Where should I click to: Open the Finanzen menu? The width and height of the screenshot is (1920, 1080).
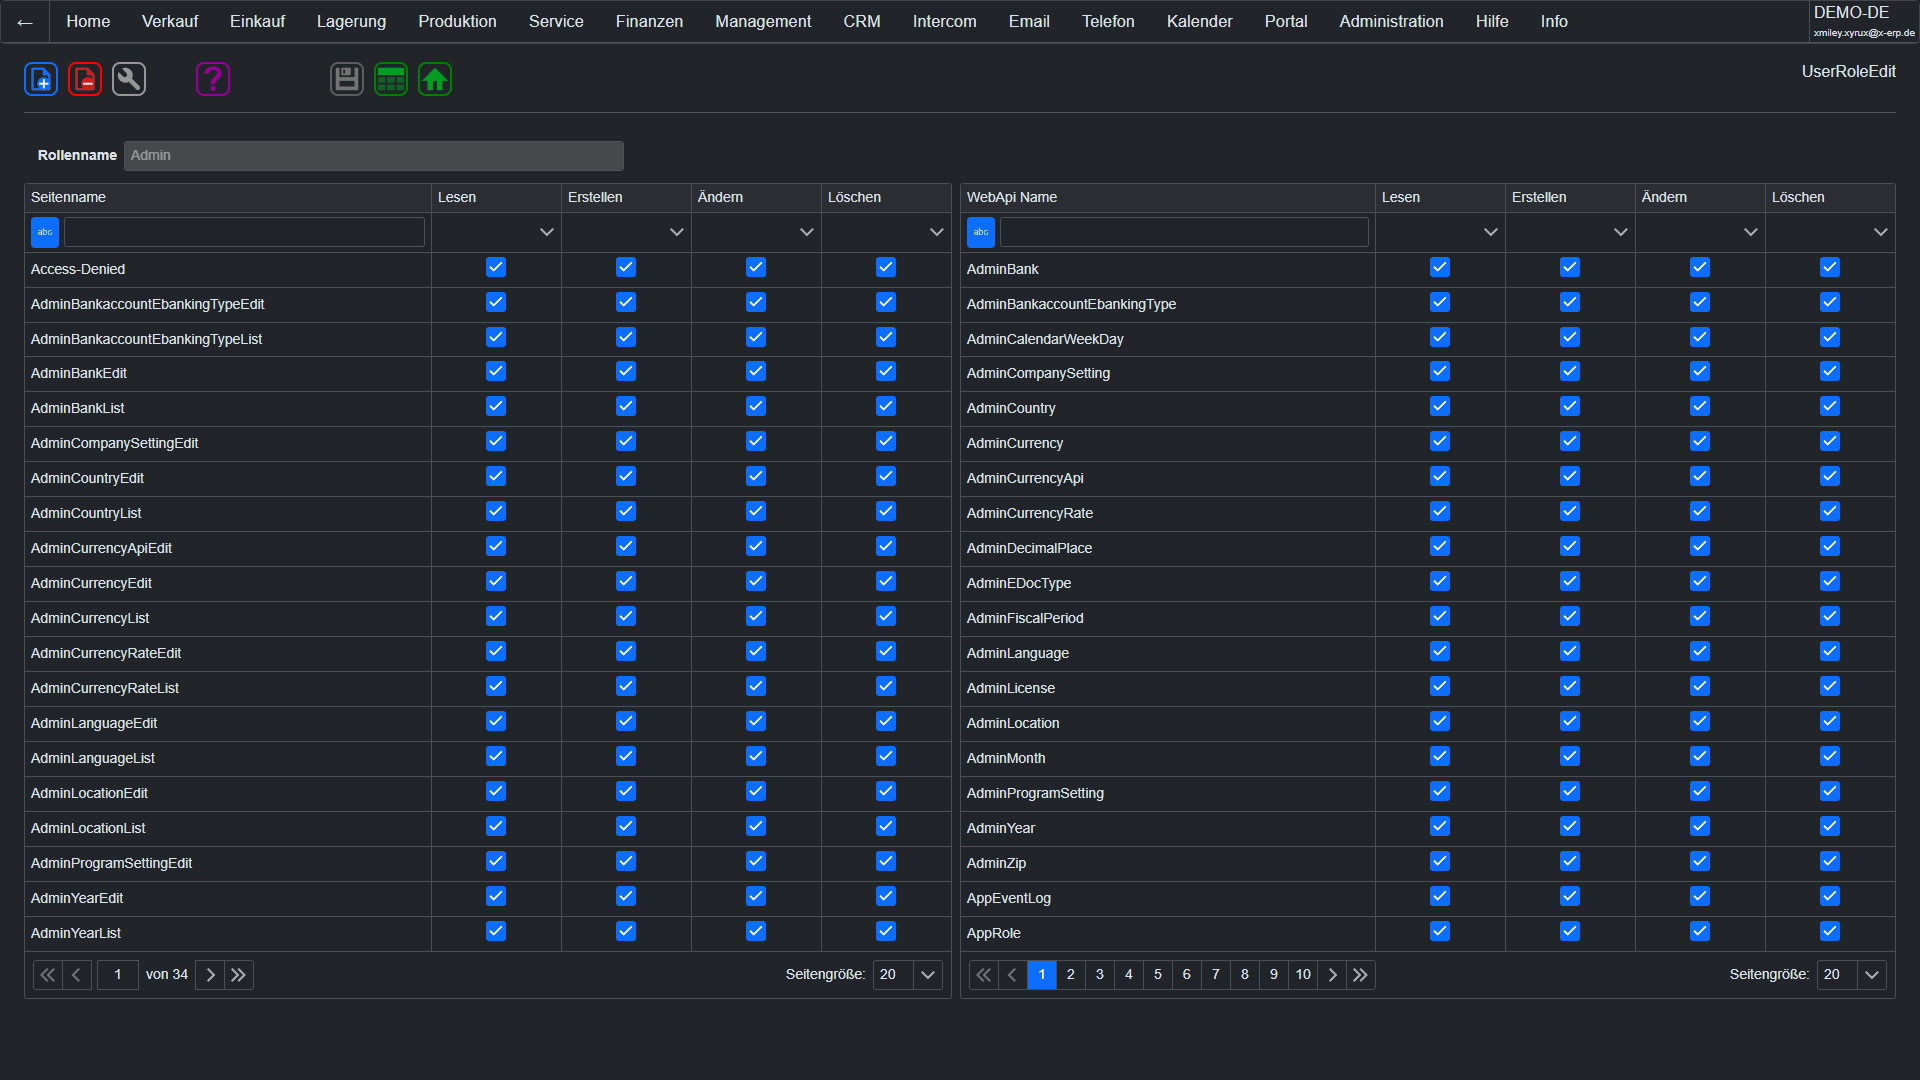pos(649,22)
